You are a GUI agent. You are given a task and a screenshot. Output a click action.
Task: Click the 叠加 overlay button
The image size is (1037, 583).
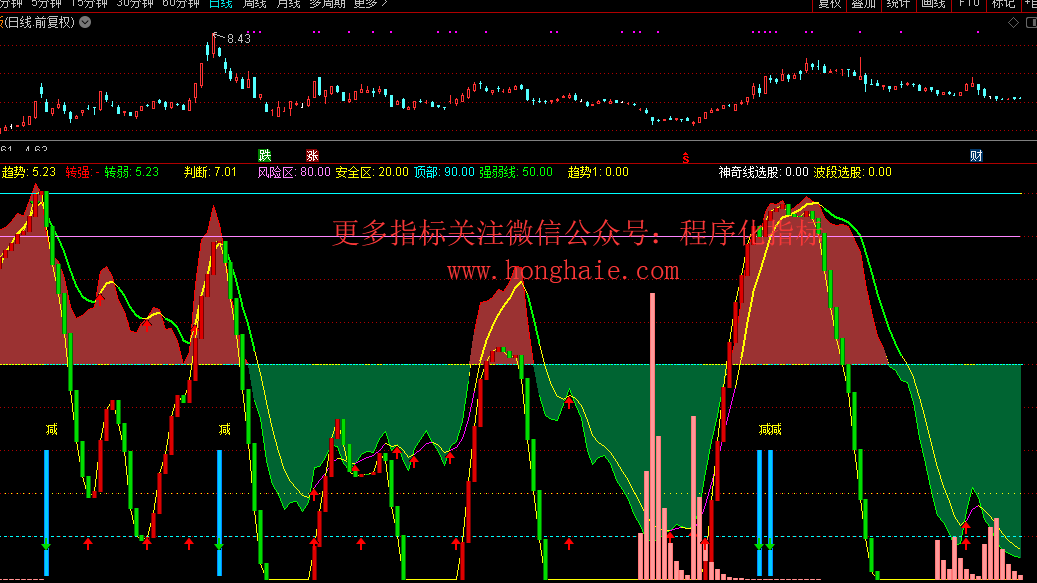coord(863,4)
